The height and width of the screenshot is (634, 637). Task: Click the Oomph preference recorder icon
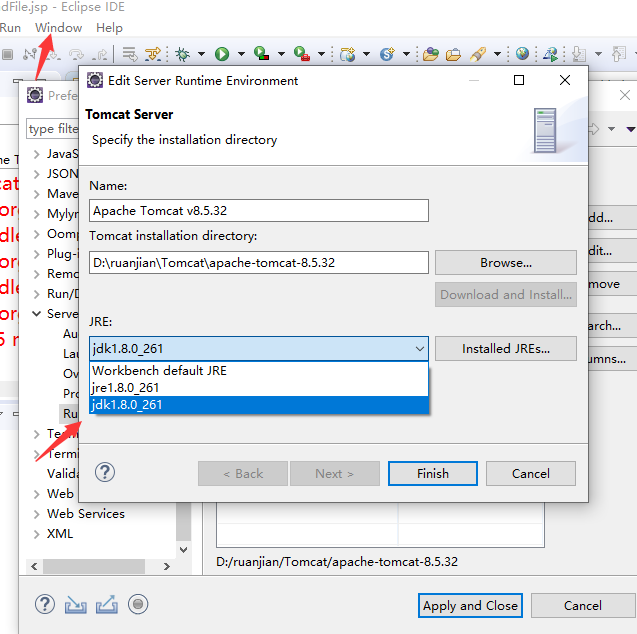coord(138,604)
